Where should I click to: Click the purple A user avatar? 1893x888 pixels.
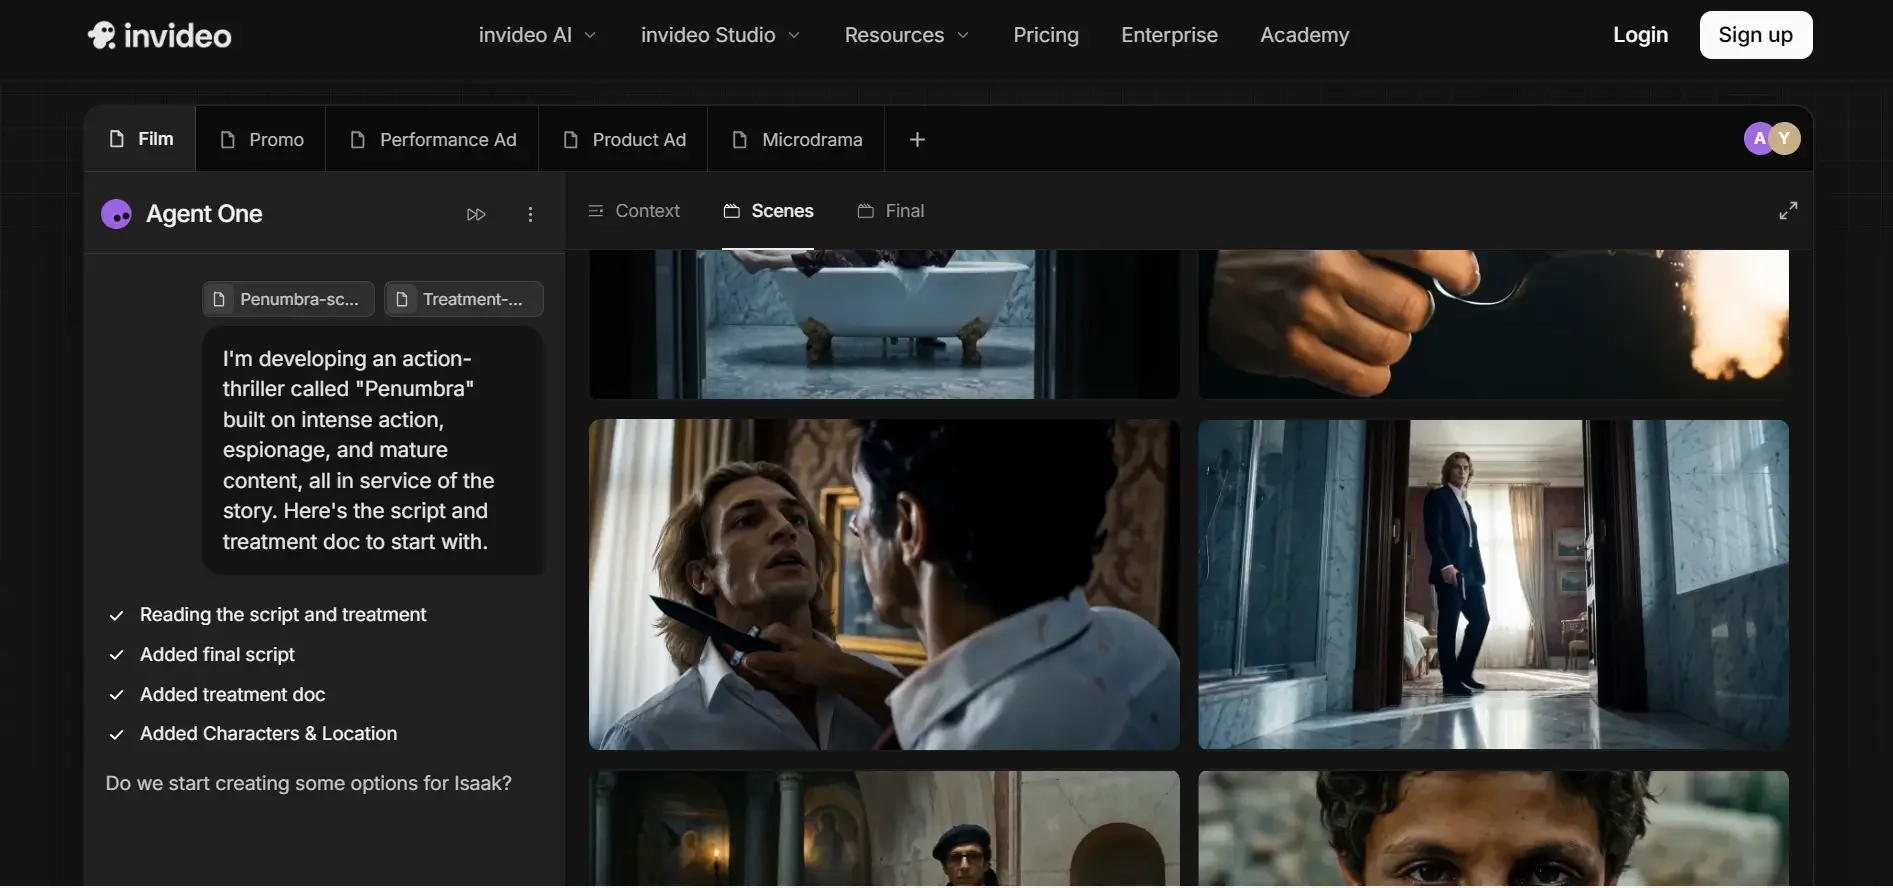click(x=1758, y=139)
